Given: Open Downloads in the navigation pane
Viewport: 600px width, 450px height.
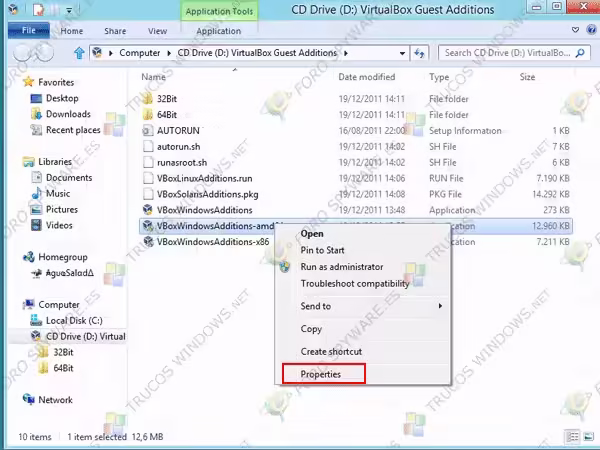Looking at the screenshot, I should (x=68, y=114).
